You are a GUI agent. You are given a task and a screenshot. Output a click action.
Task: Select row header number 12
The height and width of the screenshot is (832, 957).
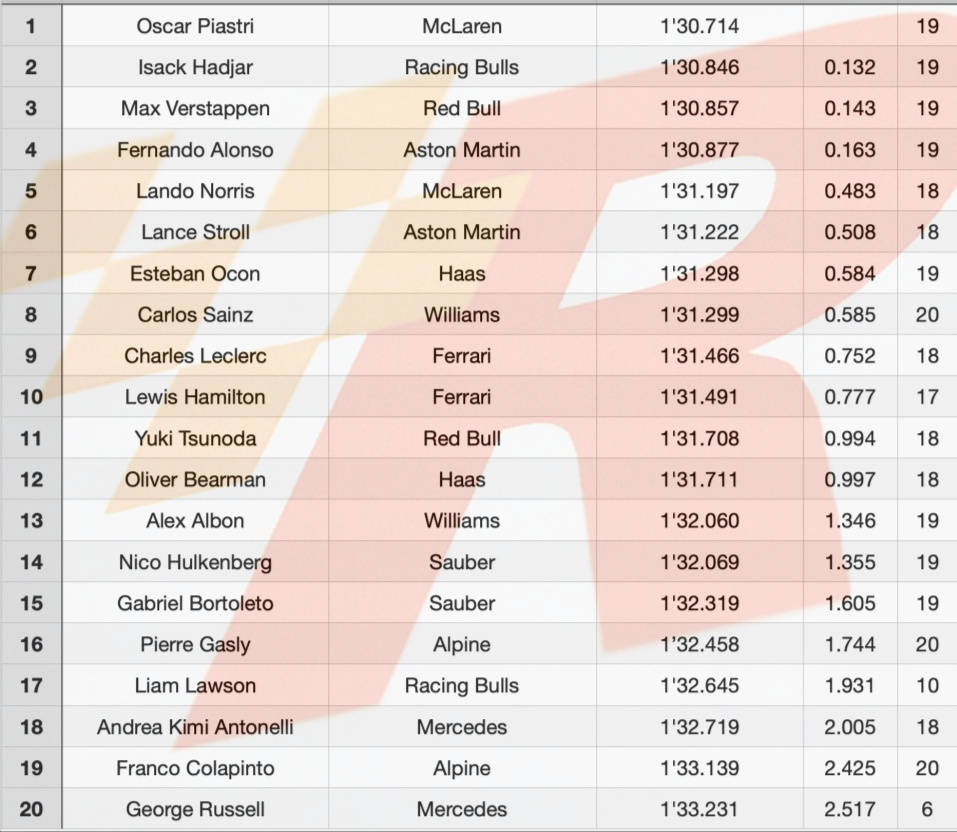31,480
